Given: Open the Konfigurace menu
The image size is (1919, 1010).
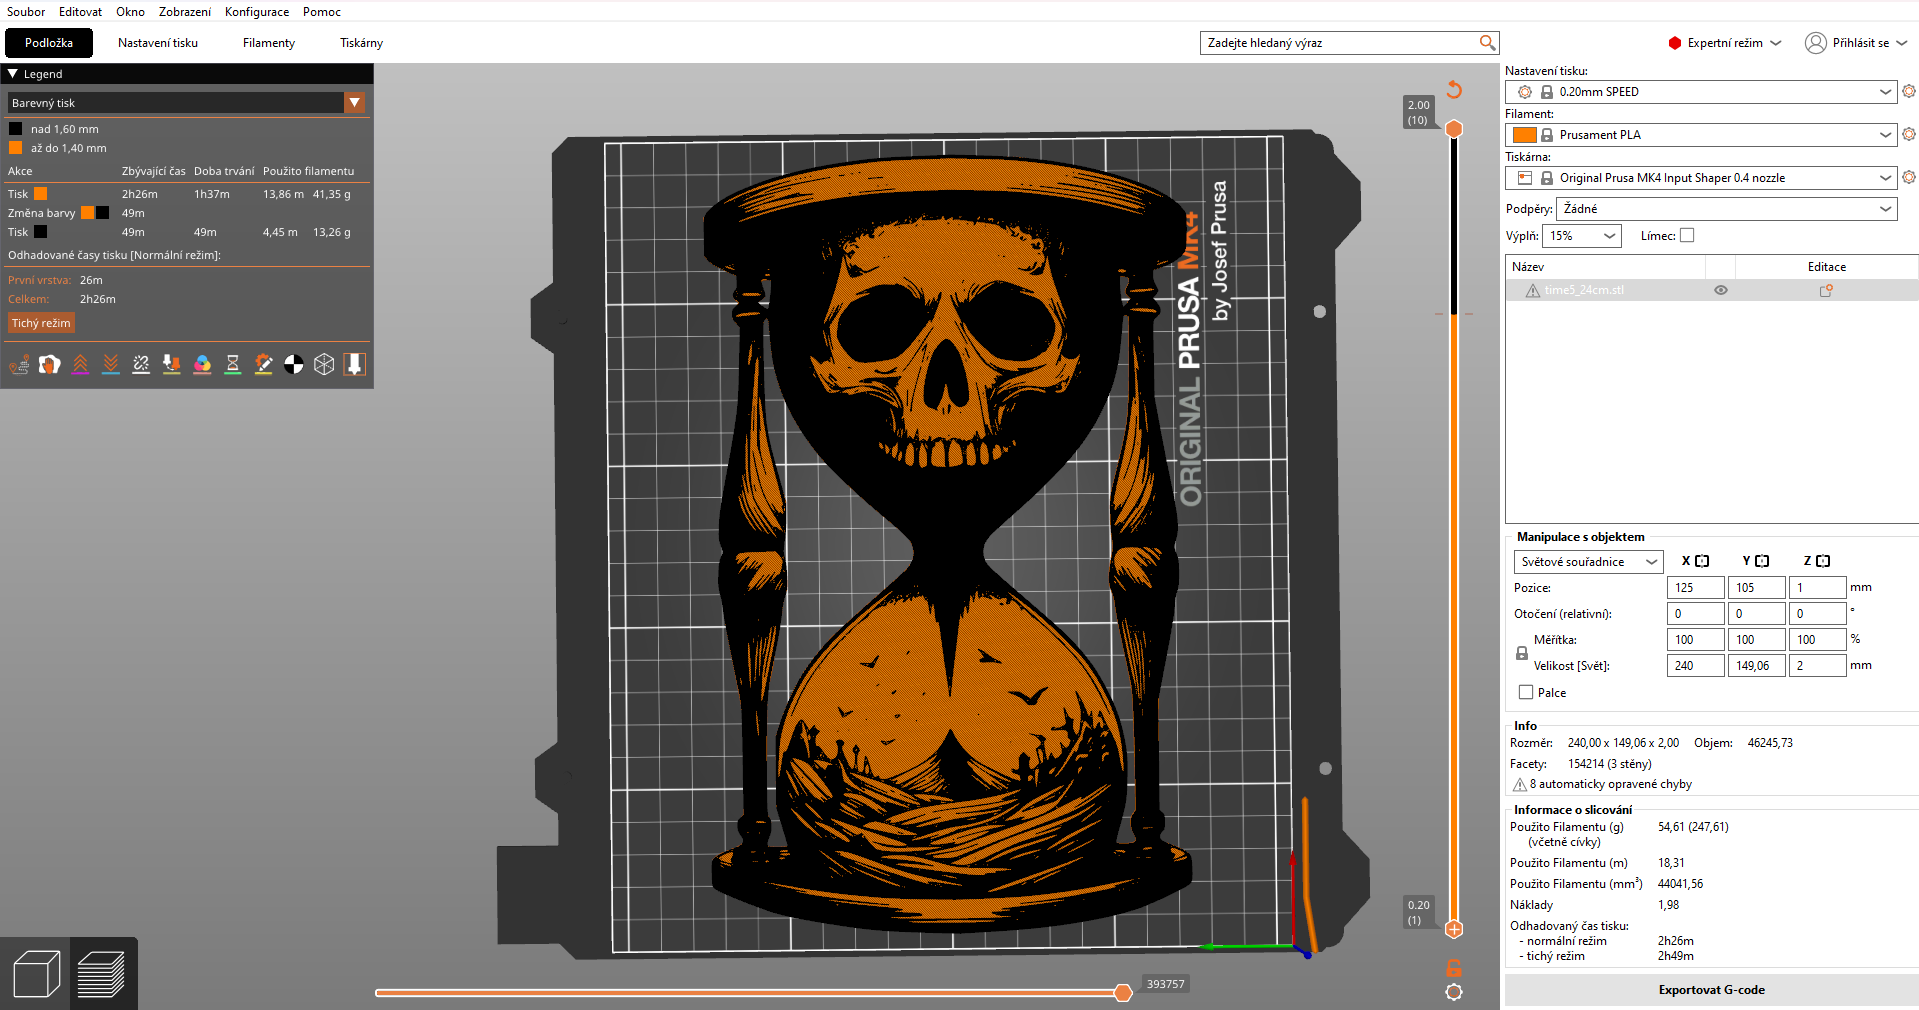Looking at the screenshot, I should (x=257, y=12).
